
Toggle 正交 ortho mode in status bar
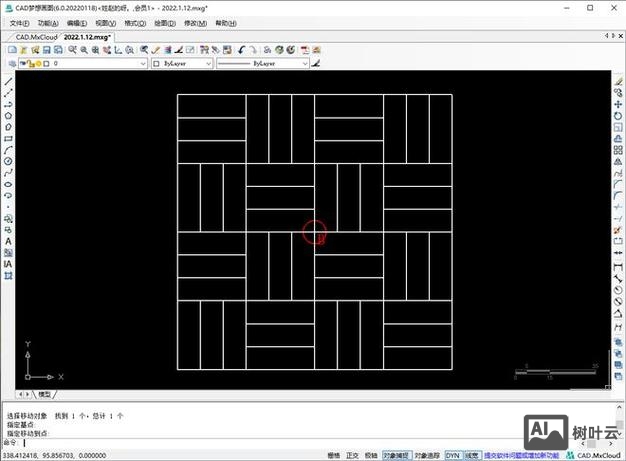(352, 454)
